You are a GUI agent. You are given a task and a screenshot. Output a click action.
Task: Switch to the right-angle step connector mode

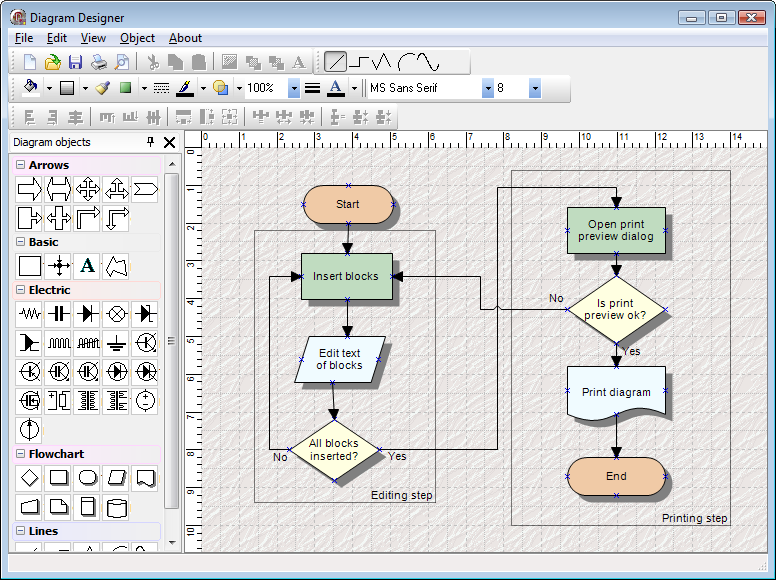pos(359,62)
